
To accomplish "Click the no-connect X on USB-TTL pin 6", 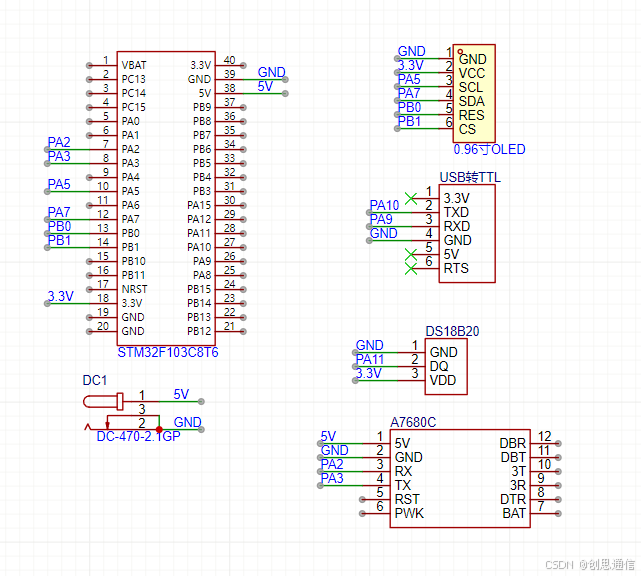I will pyautogui.click(x=411, y=269).
